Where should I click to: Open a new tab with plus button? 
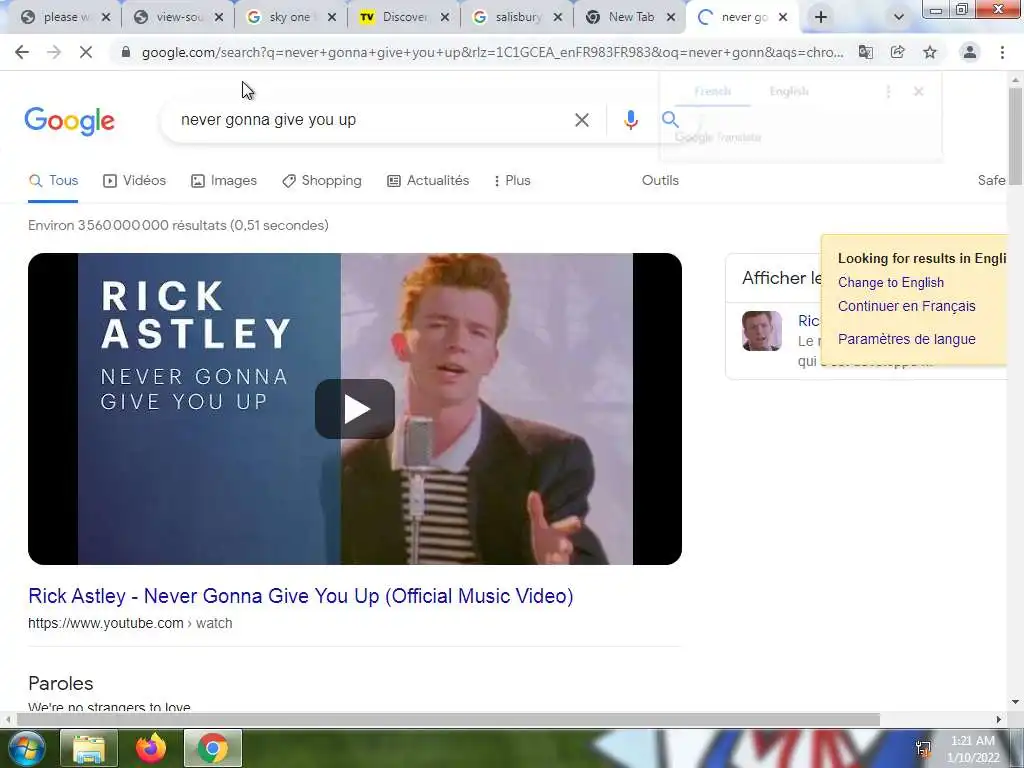click(821, 18)
